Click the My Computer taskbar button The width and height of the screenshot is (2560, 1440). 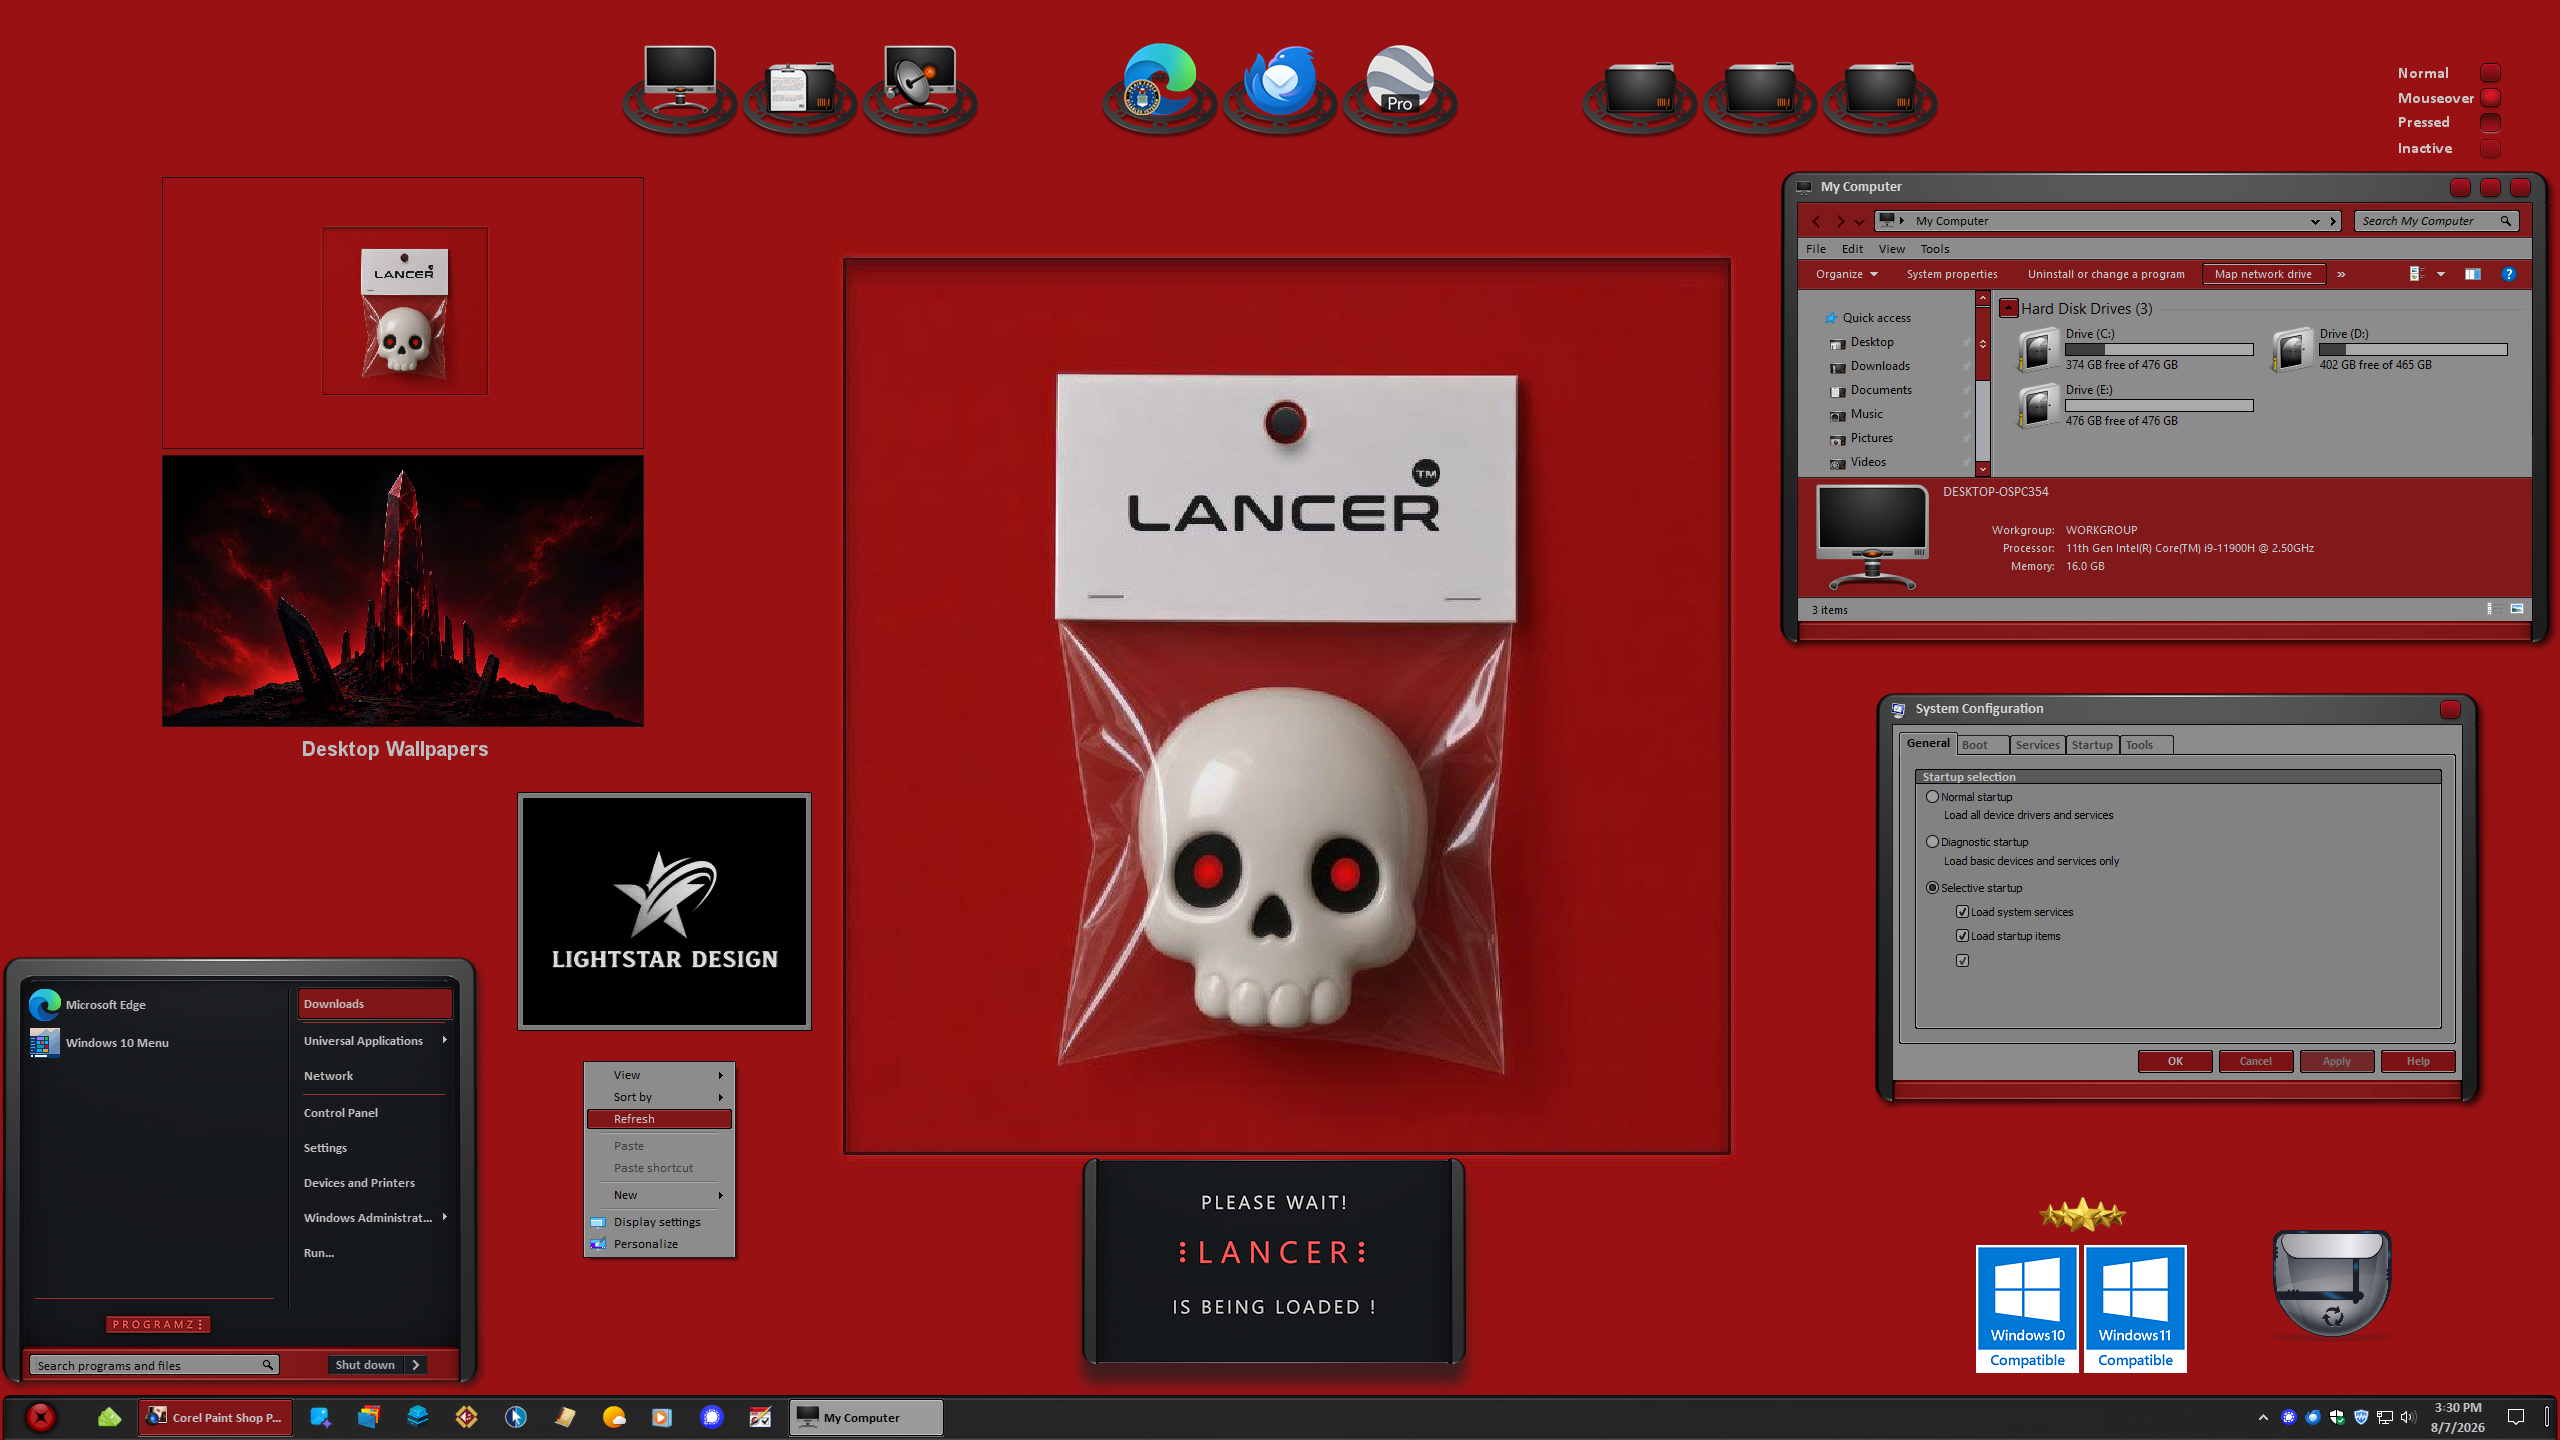pyautogui.click(x=866, y=1417)
